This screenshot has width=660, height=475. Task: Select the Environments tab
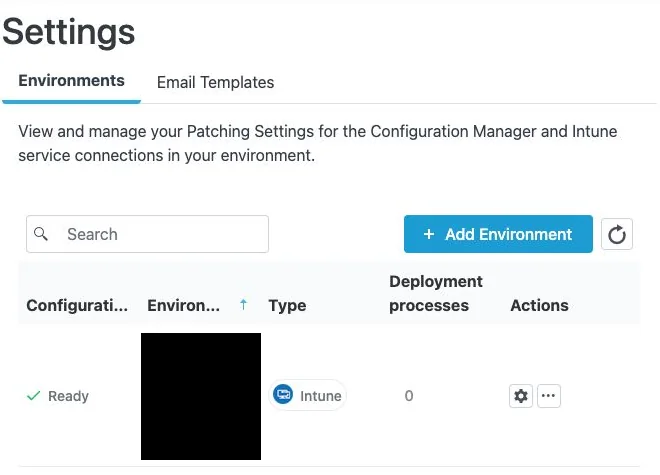click(x=72, y=81)
